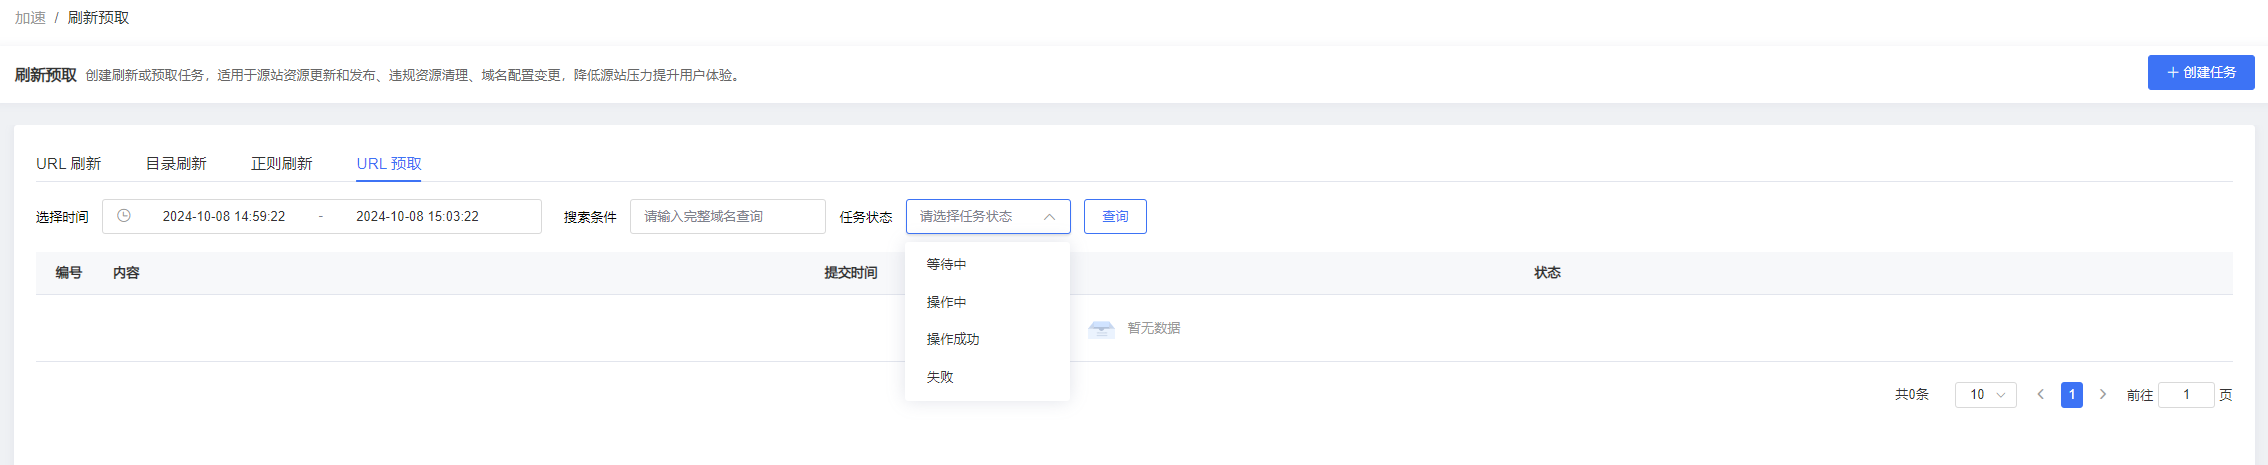The image size is (2268, 465).
Task: Go to page 1 in pagination
Action: (x=2072, y=395)
